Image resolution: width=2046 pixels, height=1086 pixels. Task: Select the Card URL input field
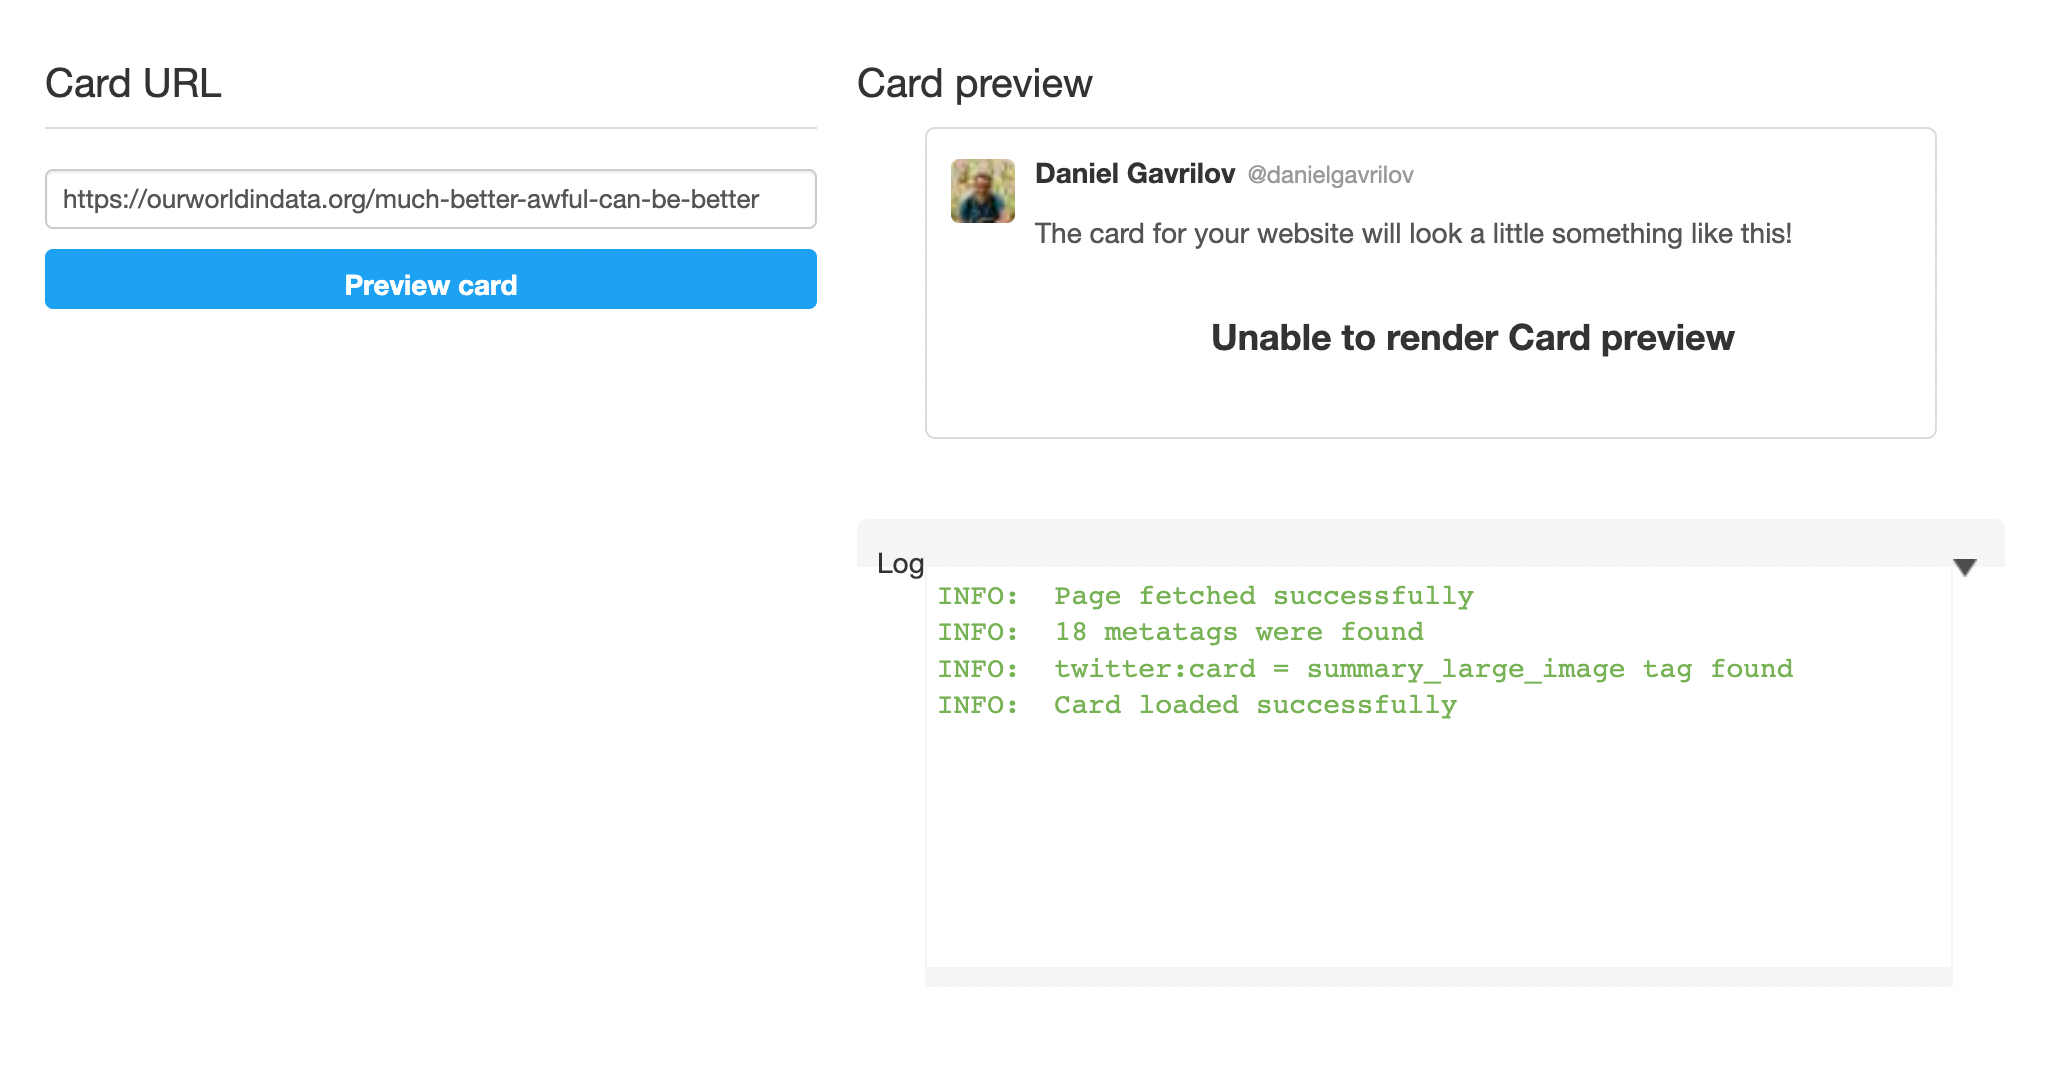click(x=430, y=199)
